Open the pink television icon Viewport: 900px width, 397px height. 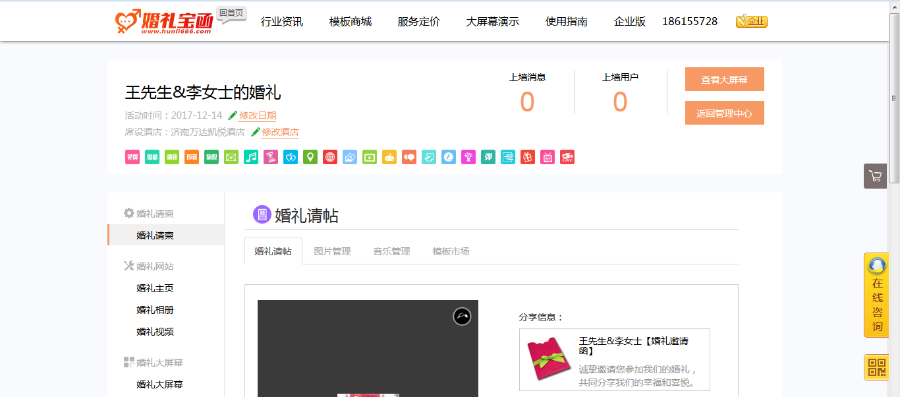(x=548, y=157)
